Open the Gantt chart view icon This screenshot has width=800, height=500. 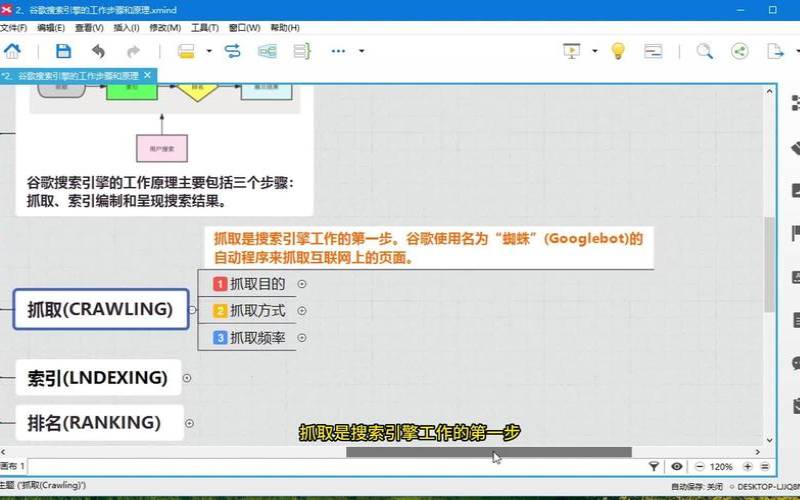(x=653, y=51)
